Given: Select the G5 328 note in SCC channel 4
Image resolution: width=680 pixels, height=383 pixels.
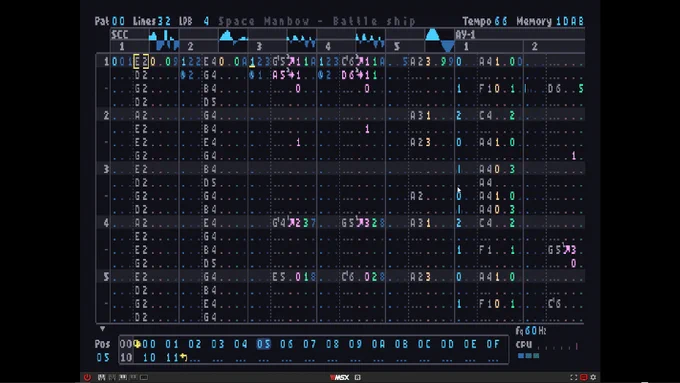Looking at the screenshot, I should (363, 223).
